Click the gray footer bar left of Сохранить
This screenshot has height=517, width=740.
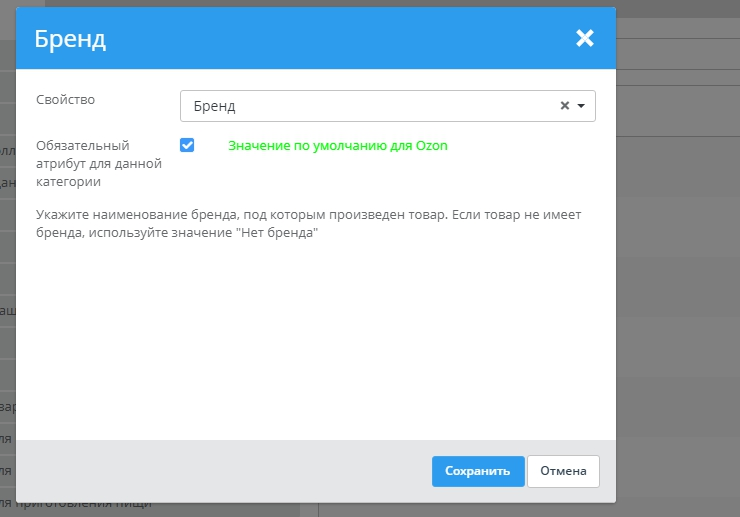[220, 471]
